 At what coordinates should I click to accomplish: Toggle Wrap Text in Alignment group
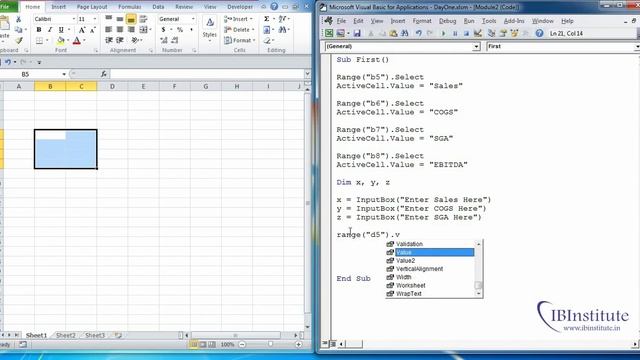coord(143,19)
